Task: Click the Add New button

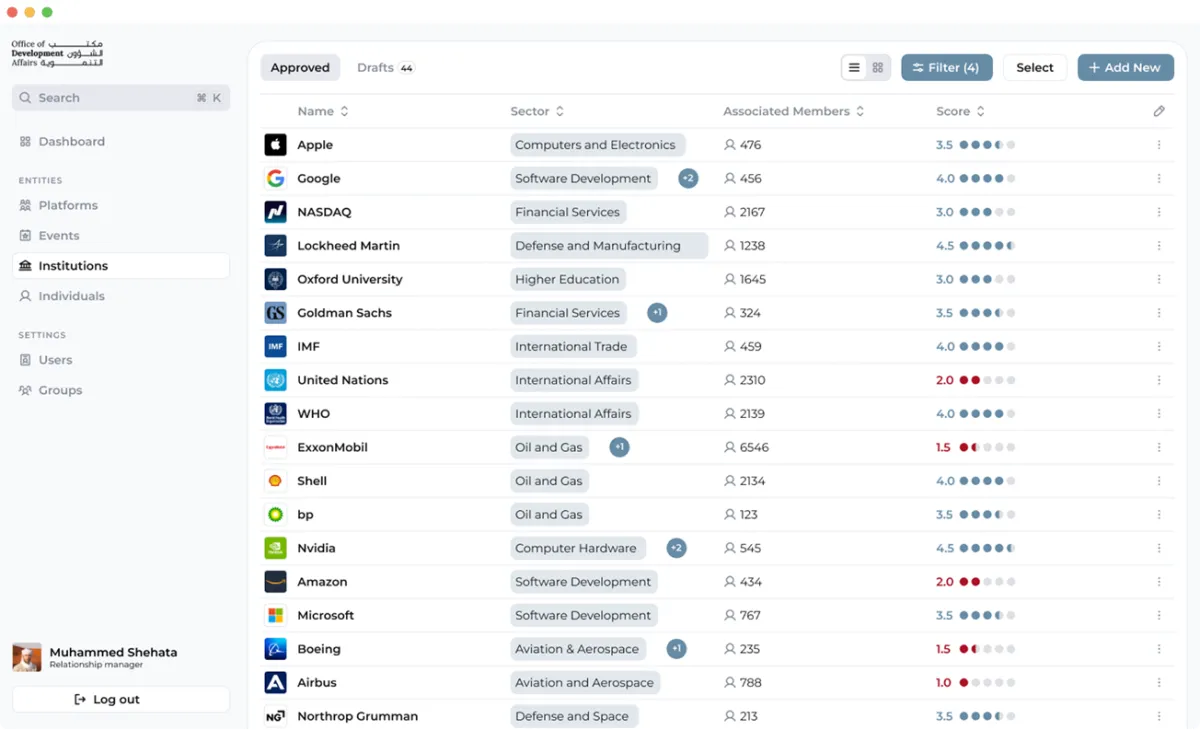Action: (x=1125, y=67)
